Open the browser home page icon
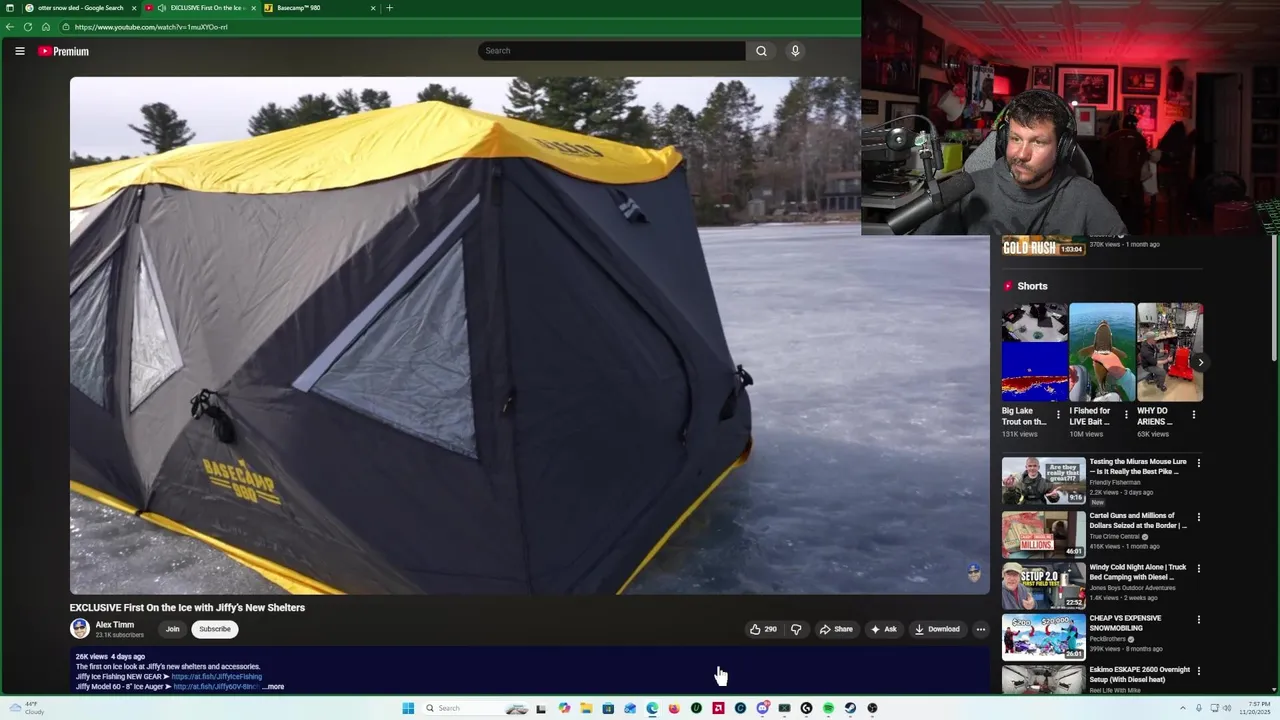The height and width of the screenshot is (720, 1280). (46, 27)
